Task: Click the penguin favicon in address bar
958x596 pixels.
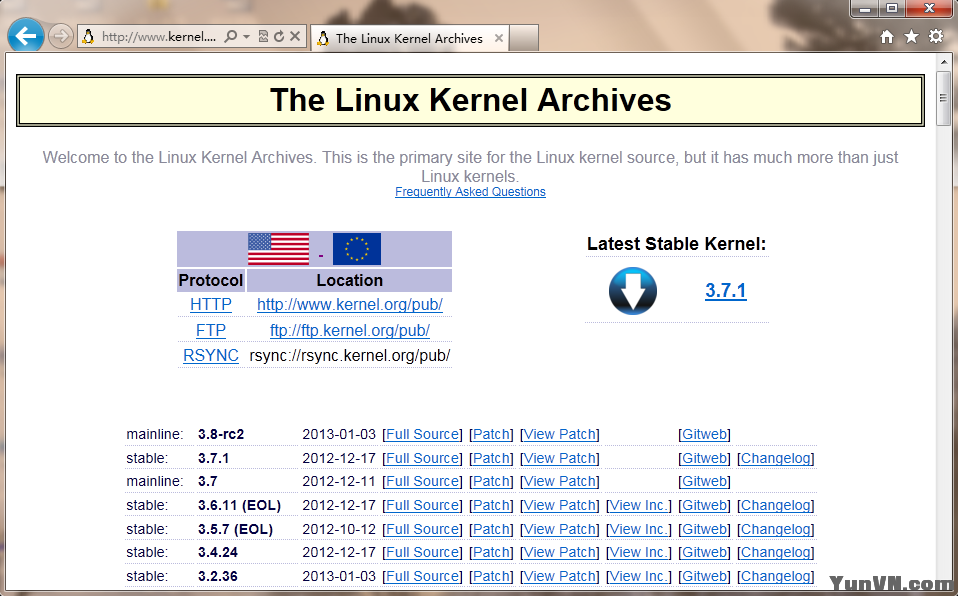Action: 89,37
